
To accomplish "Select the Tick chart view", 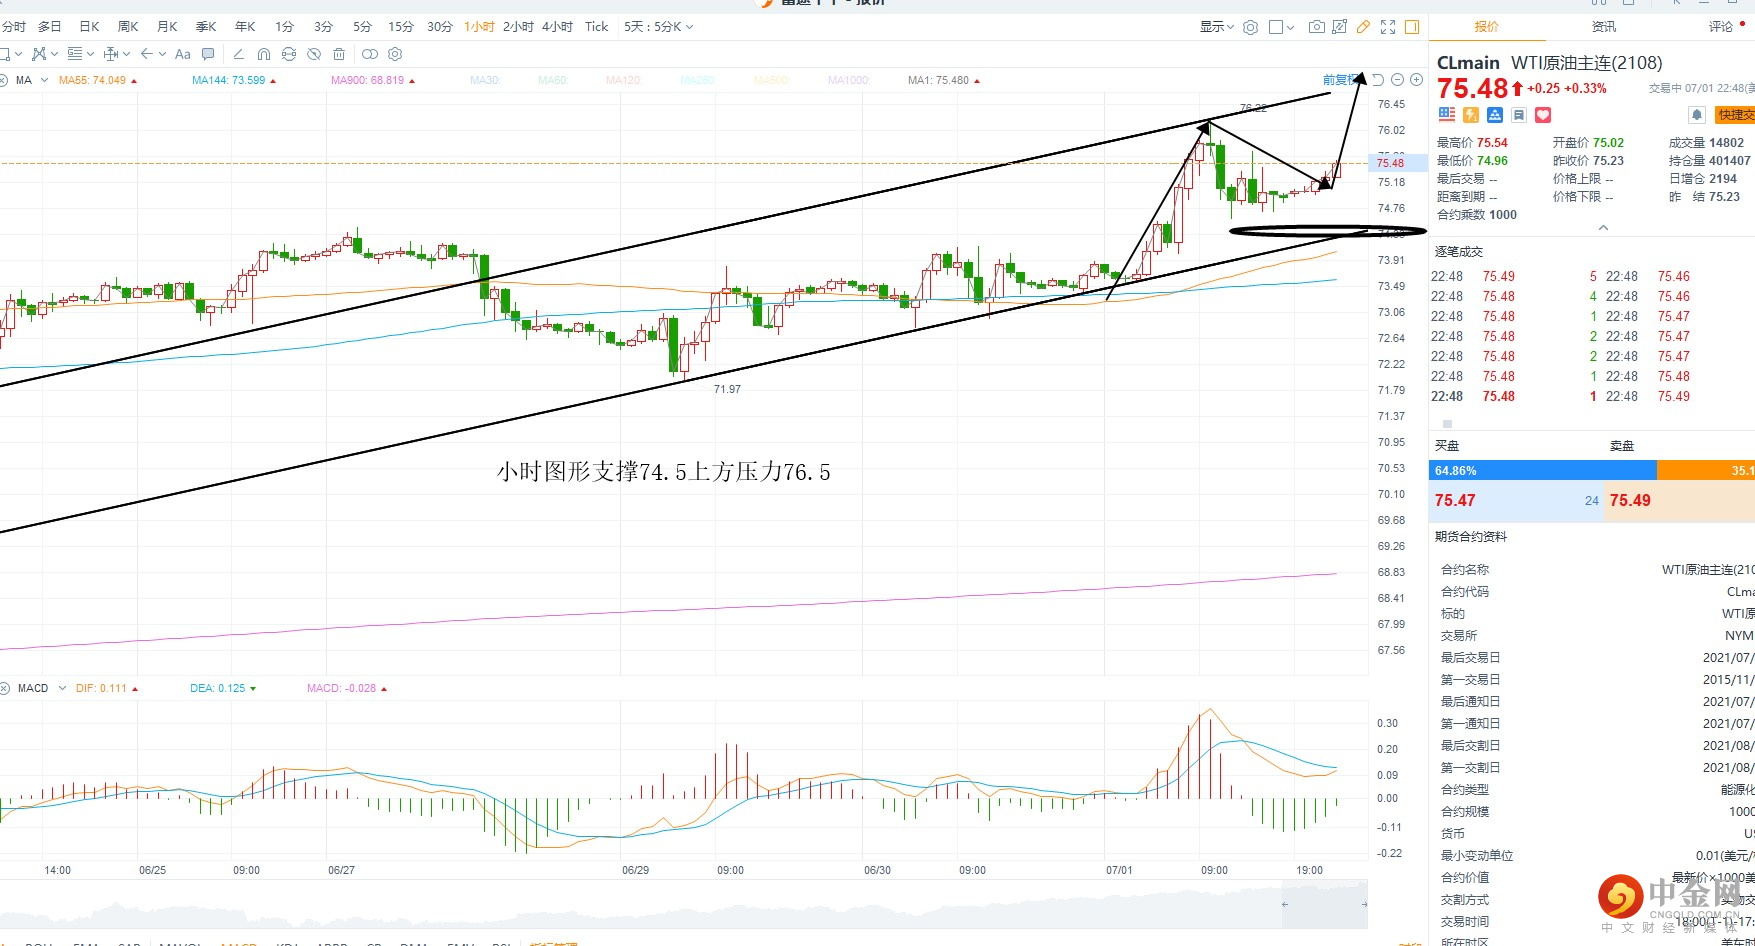I will tap(596, 27).
